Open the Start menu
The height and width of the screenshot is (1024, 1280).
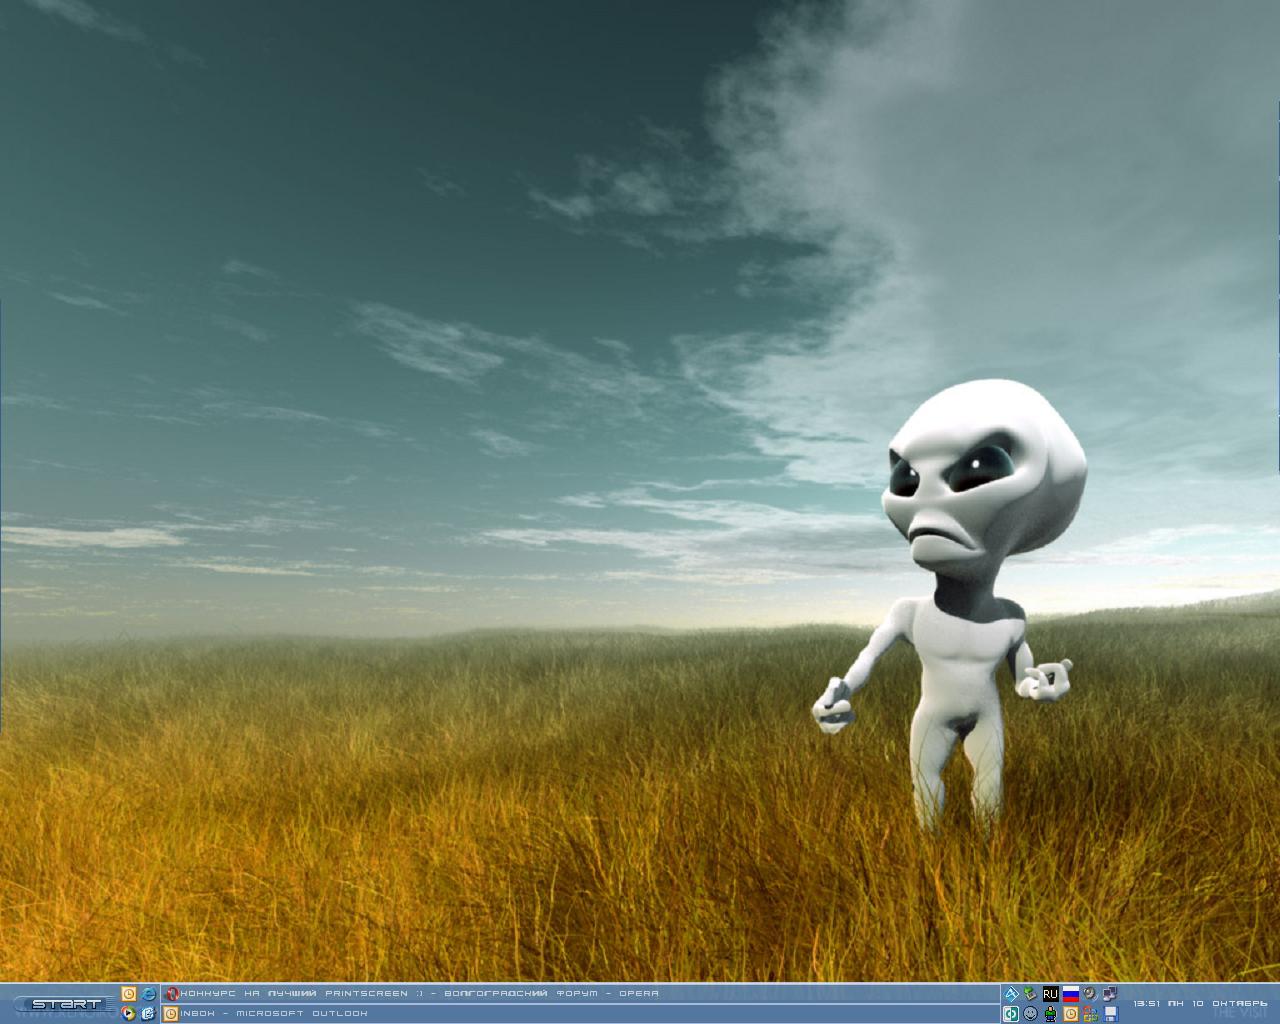point(66,1004)
